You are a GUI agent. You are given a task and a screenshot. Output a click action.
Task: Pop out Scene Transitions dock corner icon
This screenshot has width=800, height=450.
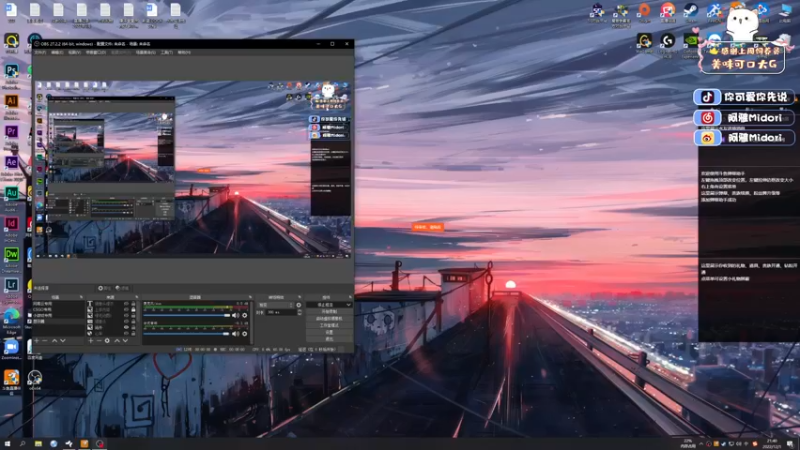(299, 297)
